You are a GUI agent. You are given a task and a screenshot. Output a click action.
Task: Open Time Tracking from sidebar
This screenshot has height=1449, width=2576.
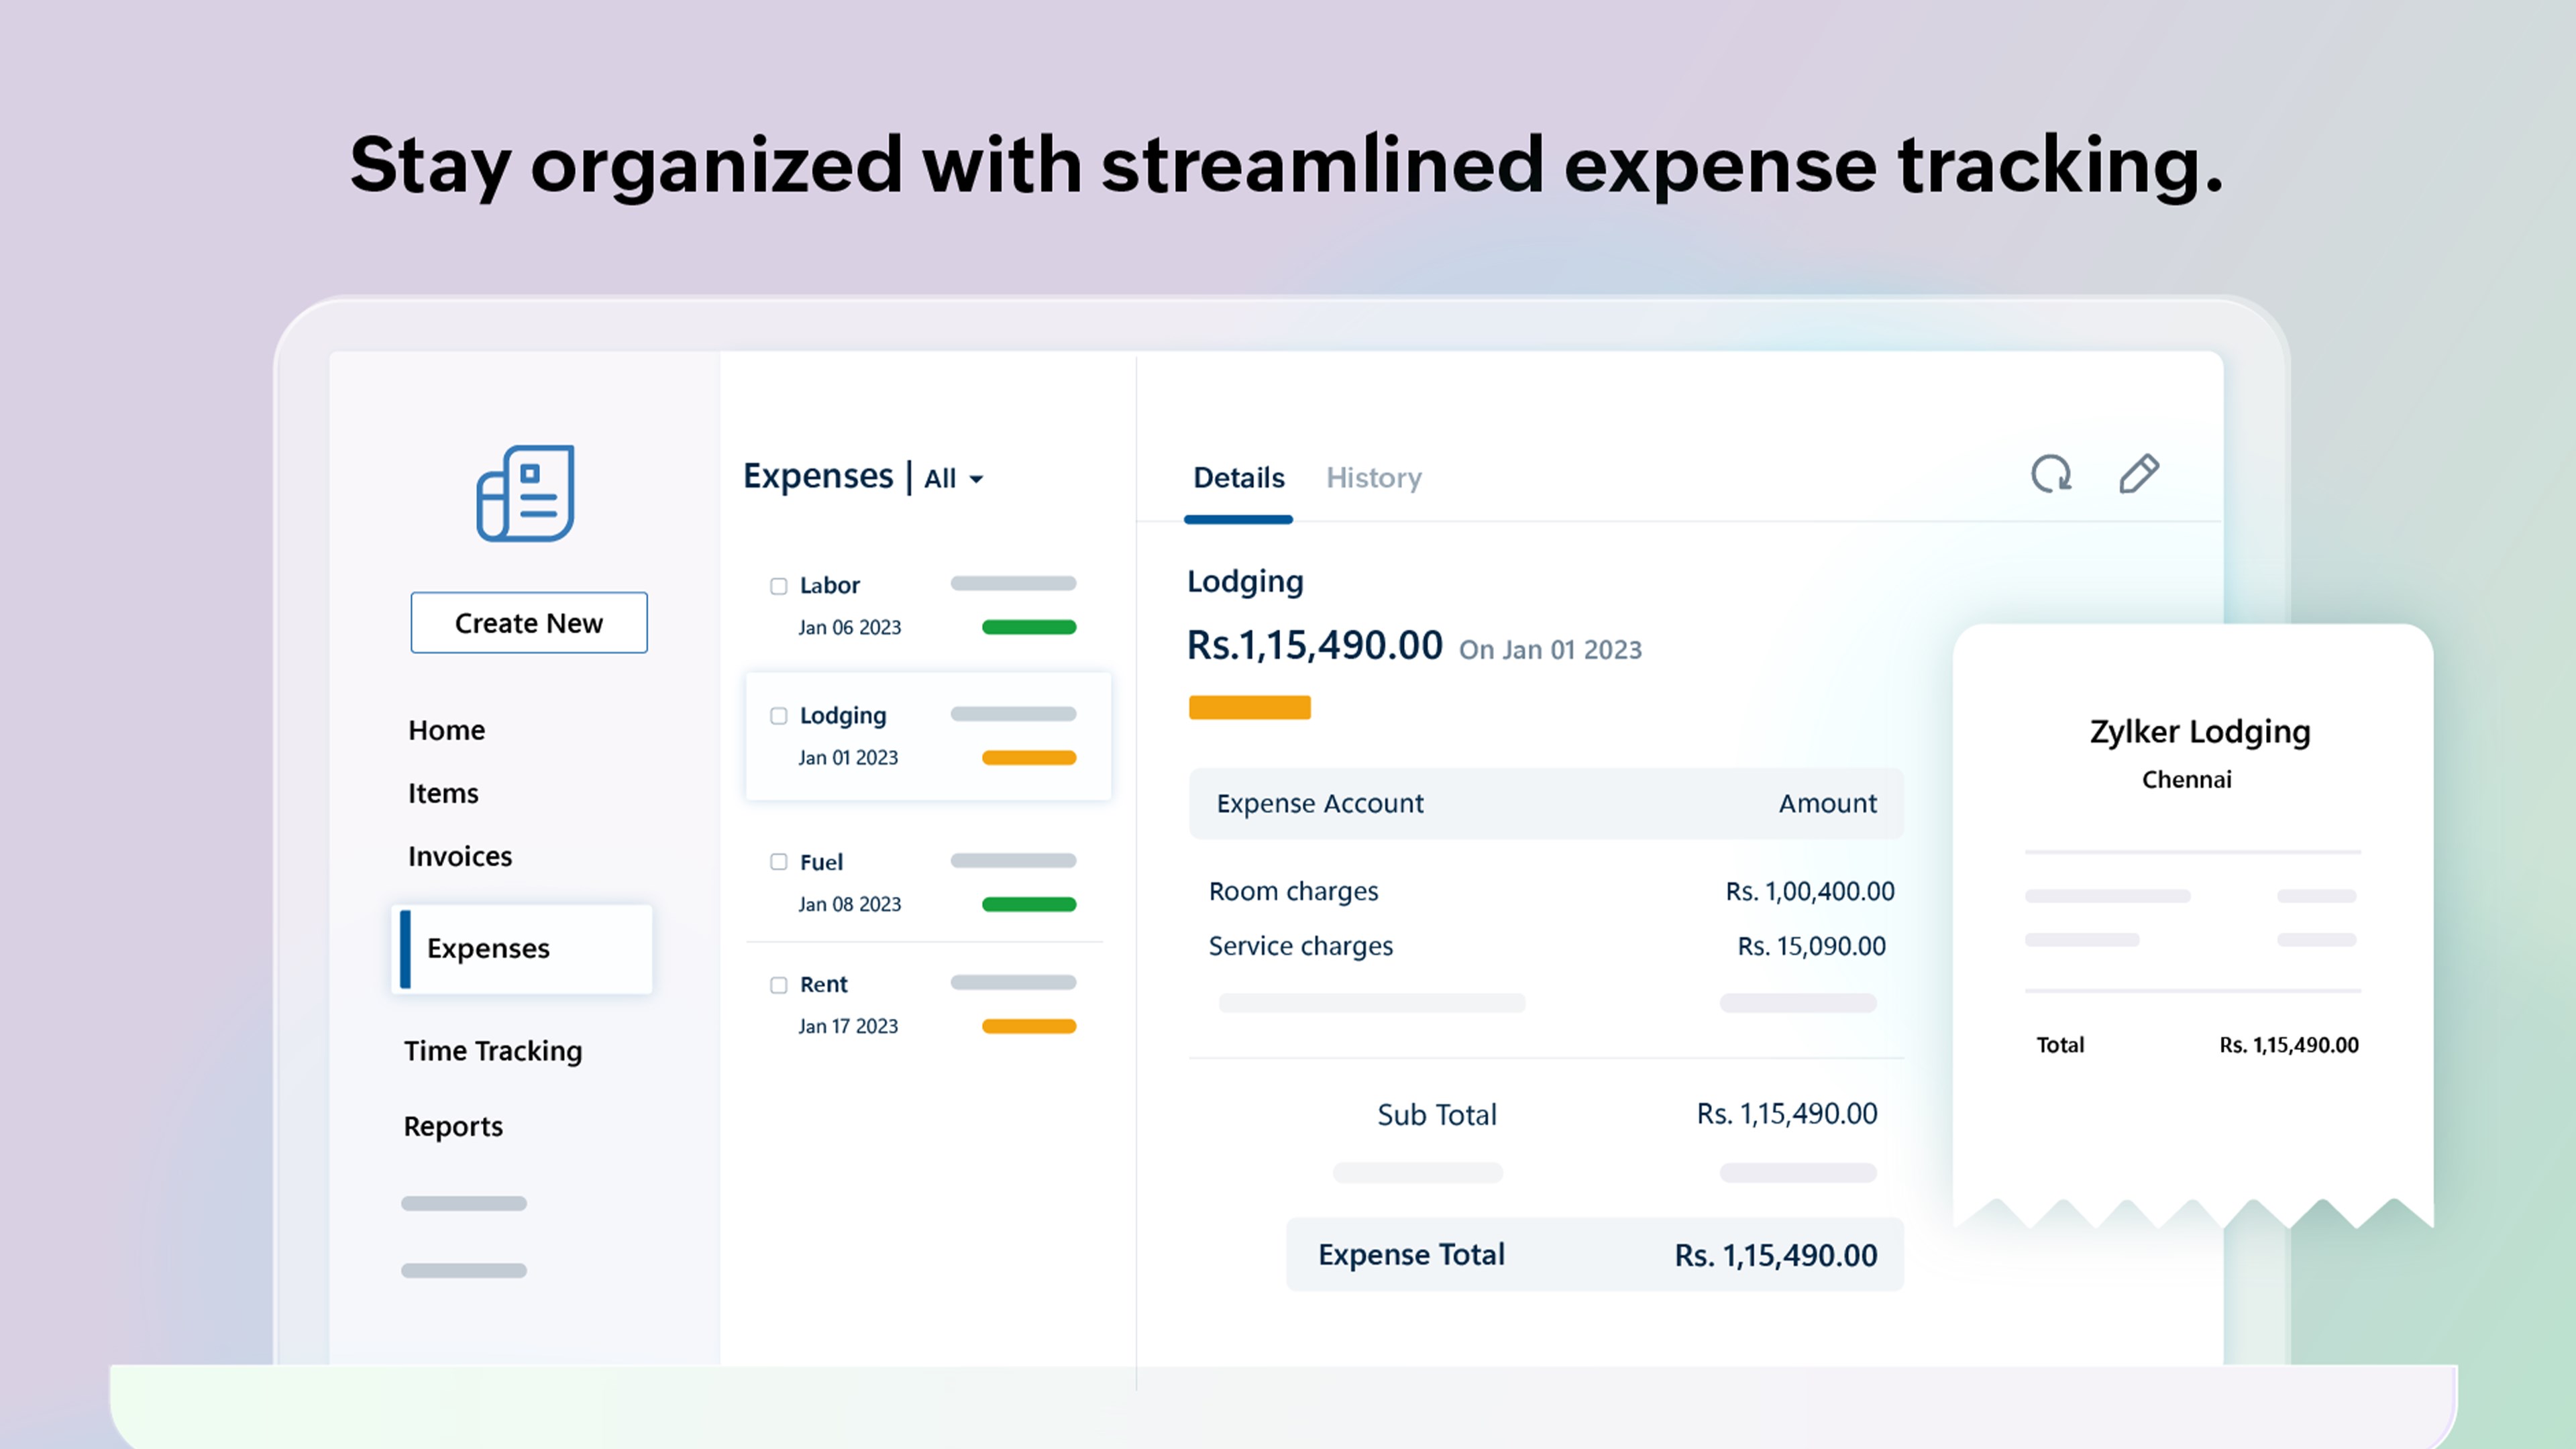point(493,1050)
